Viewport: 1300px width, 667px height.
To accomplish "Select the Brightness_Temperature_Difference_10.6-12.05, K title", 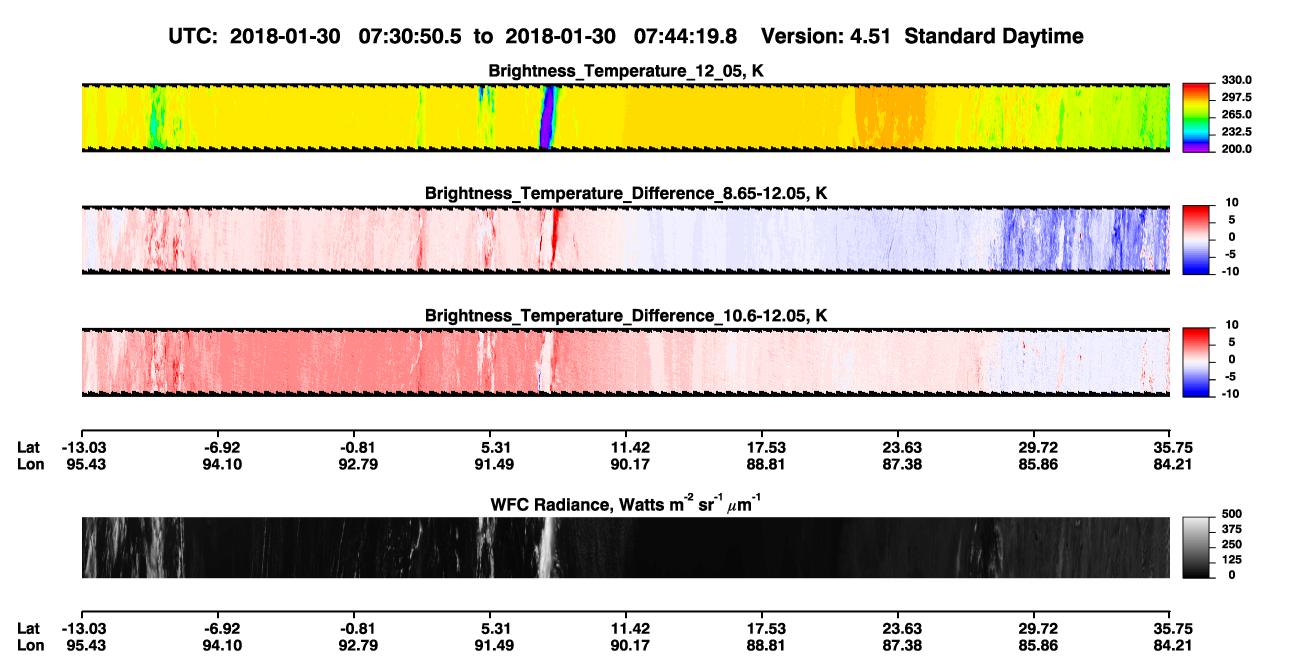I will (626, 316).
